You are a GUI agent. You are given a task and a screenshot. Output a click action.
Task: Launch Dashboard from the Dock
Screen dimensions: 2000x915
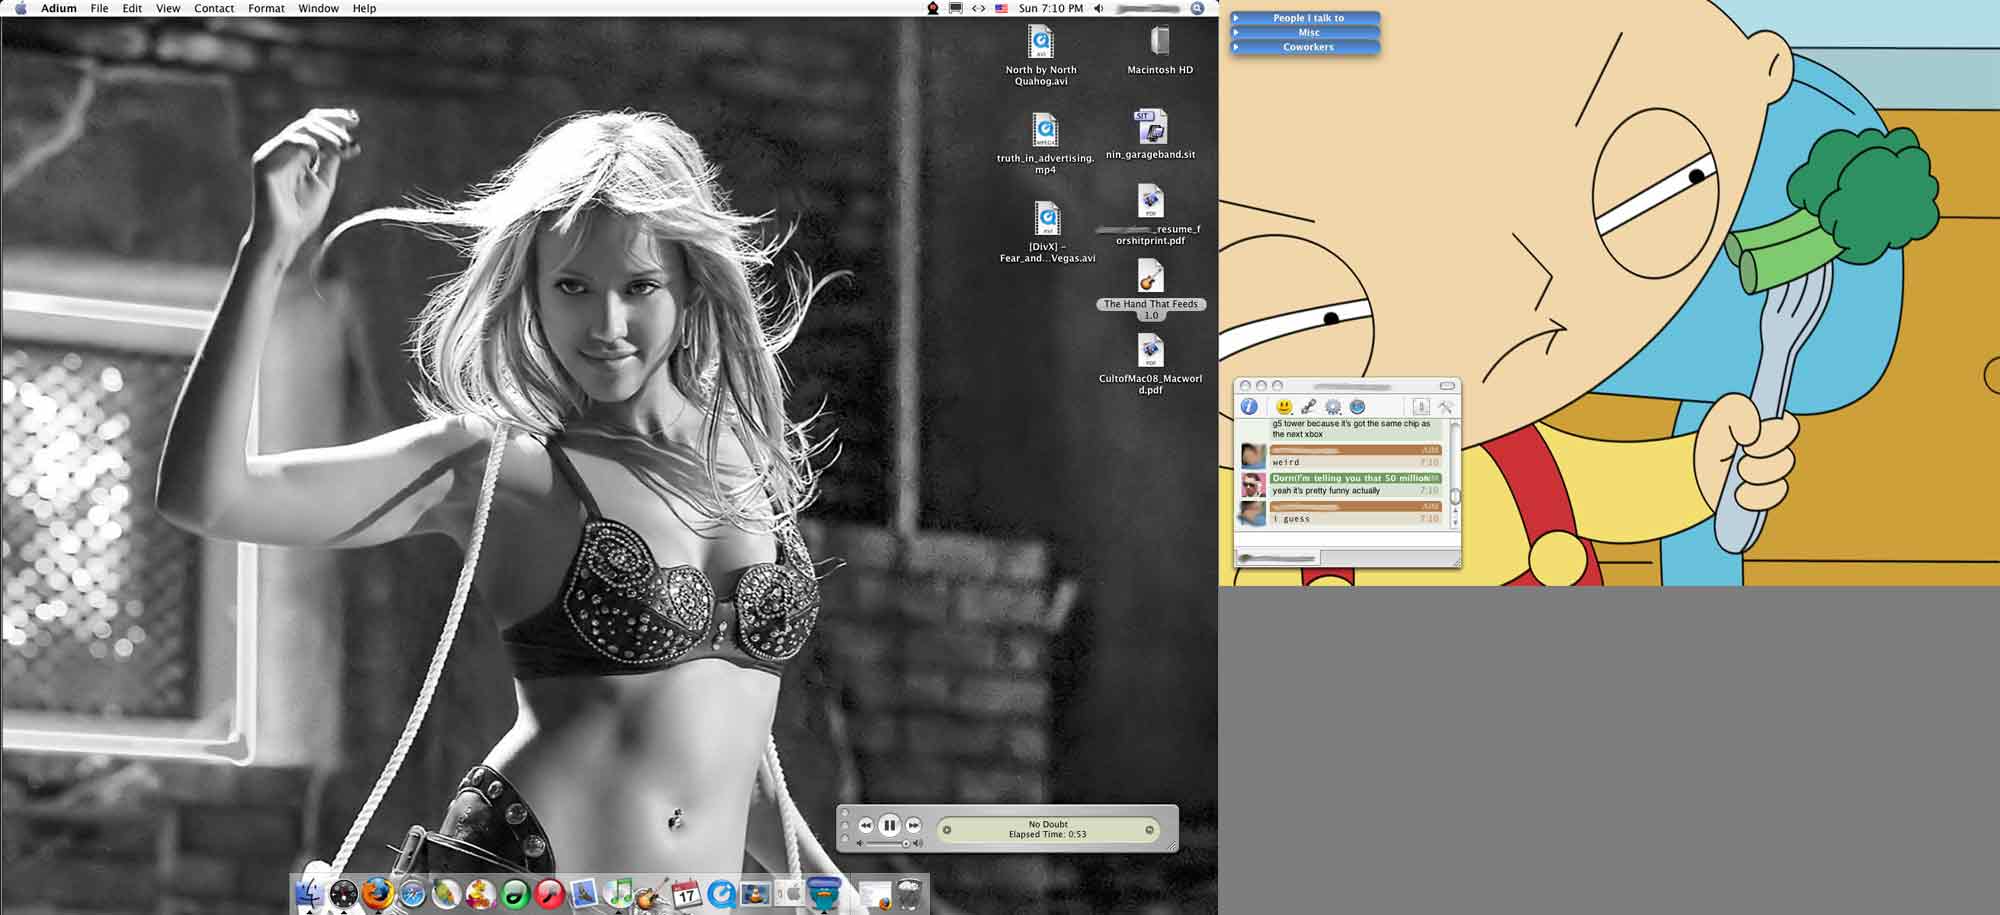tap(343, 893)
